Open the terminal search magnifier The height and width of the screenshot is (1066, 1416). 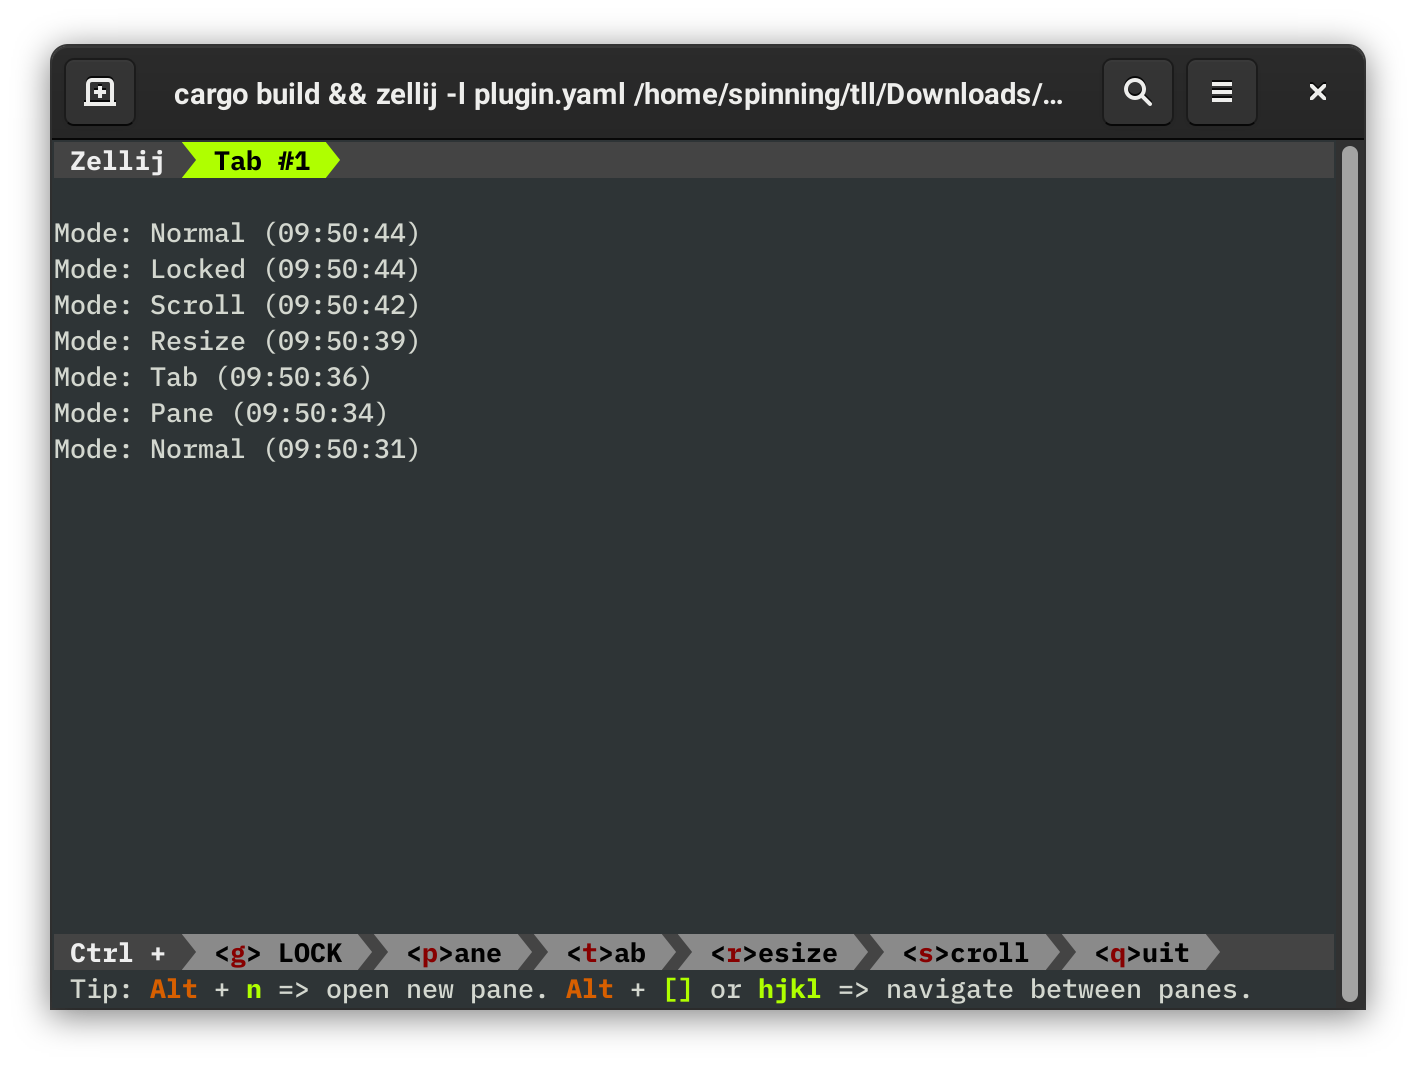point(1137,92)
